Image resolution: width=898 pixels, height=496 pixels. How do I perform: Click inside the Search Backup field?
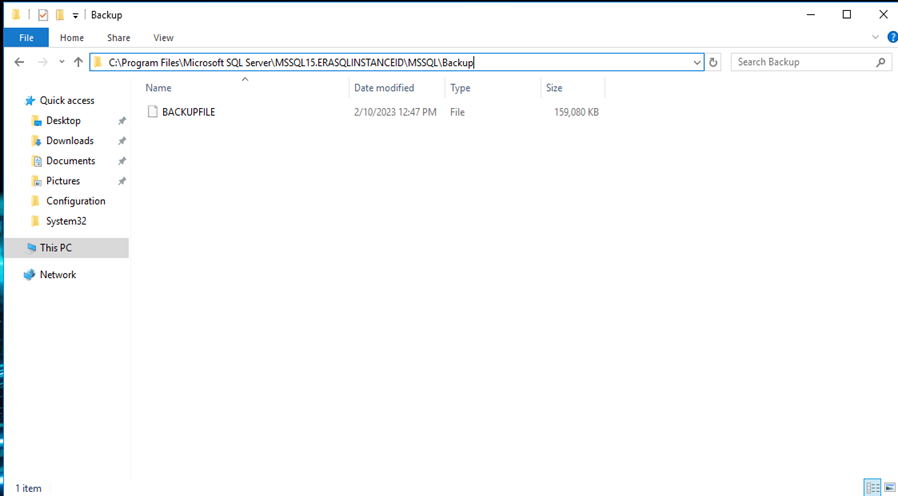[x=800, y=62]
